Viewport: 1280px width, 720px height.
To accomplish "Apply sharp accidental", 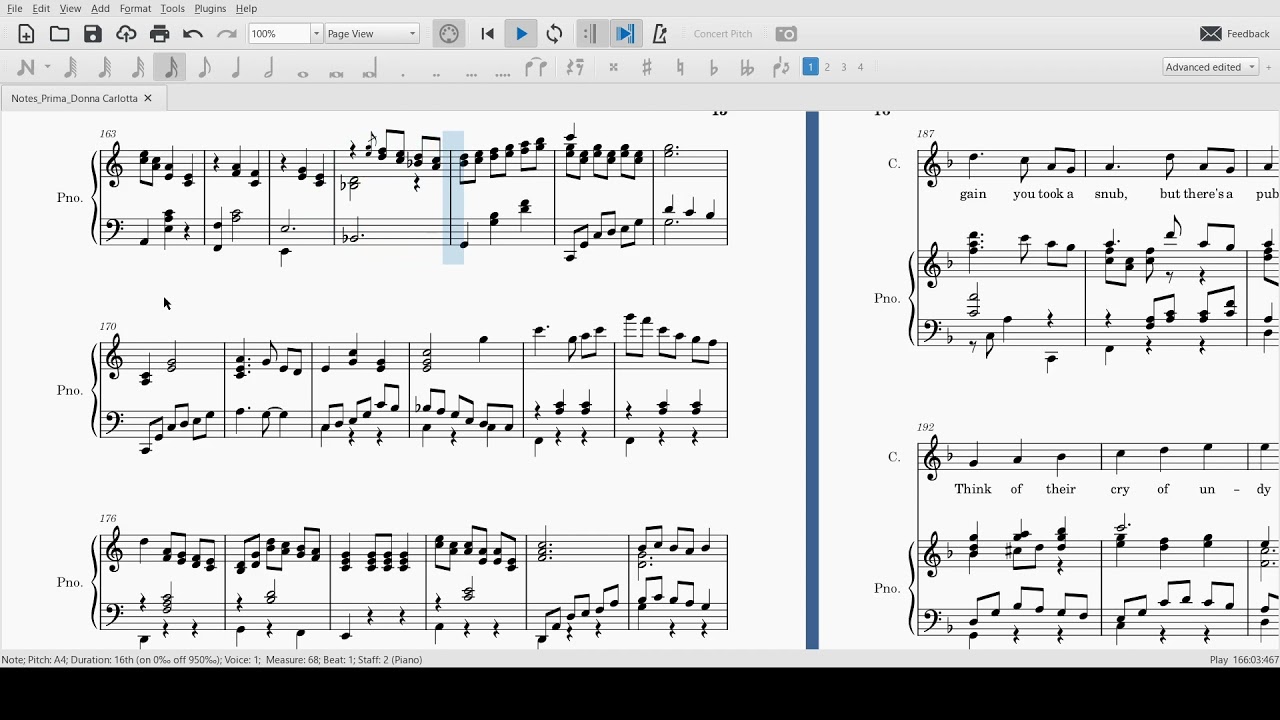I will point(647,67).
